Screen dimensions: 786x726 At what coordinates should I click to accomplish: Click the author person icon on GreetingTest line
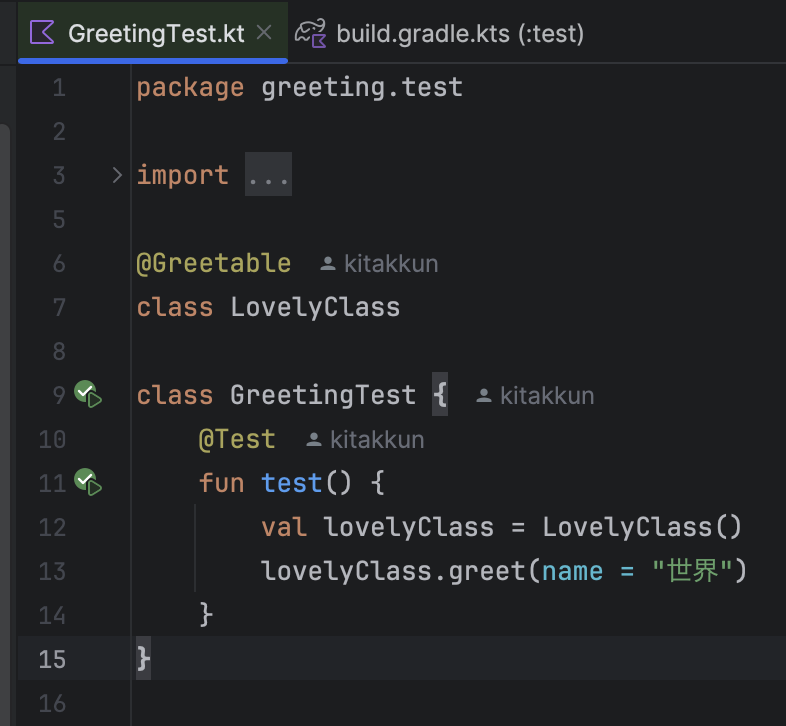[x=484, y=396]
